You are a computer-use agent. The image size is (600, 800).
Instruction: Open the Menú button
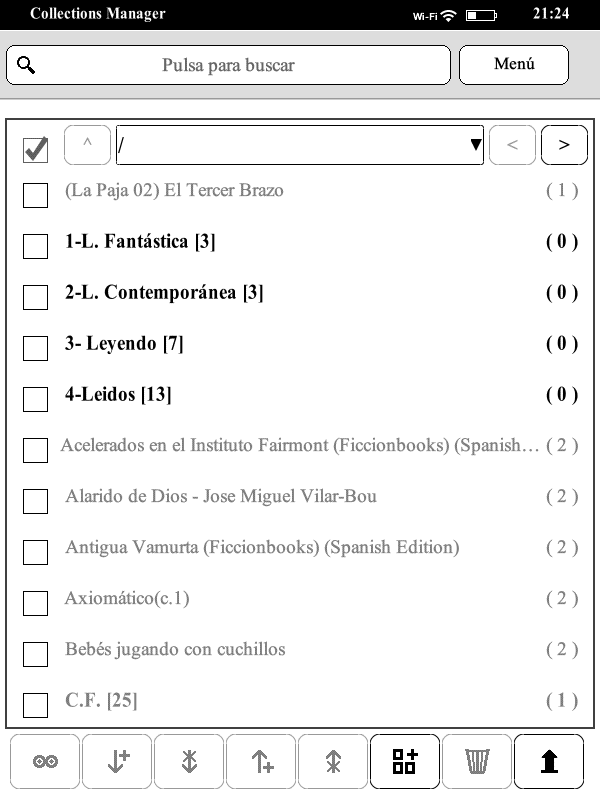[514, 65]
